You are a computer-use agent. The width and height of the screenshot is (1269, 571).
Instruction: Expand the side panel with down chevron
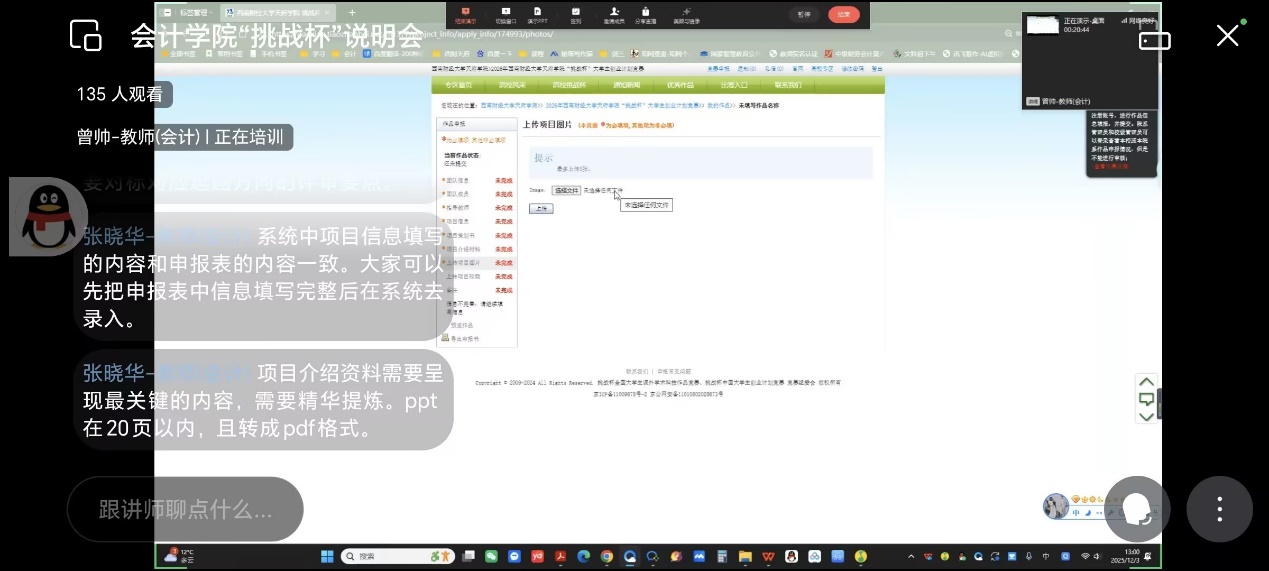[x=1147, y=417]
